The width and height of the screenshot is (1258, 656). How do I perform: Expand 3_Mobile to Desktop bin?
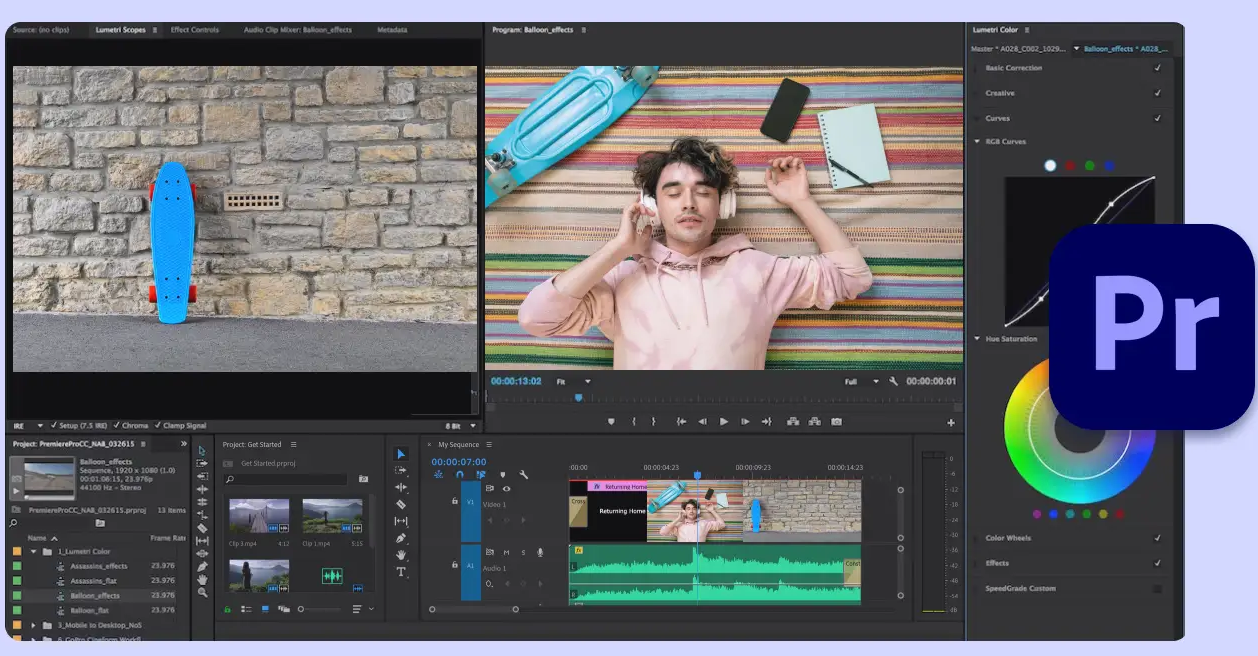point(33,625)
